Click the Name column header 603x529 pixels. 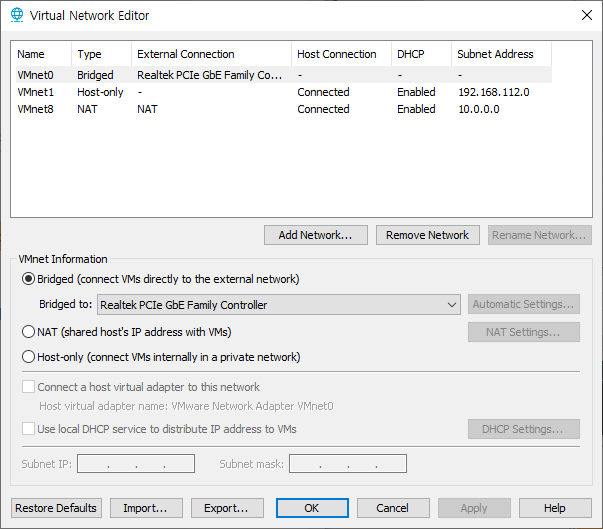(x=43, y=54)
